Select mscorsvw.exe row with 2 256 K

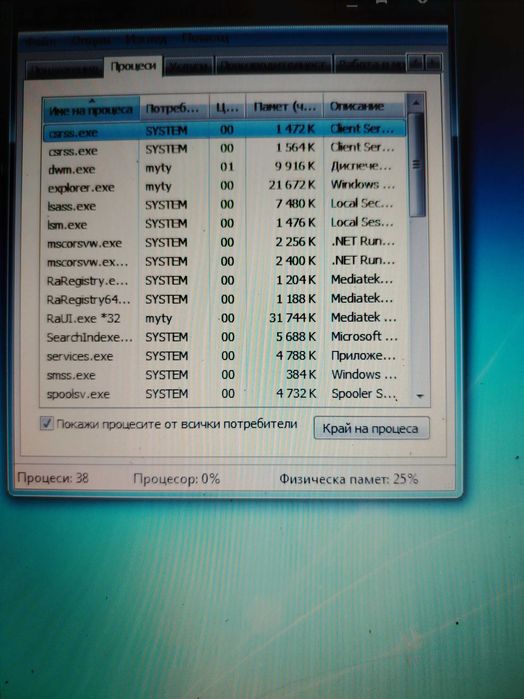click(x=224, y=243)
